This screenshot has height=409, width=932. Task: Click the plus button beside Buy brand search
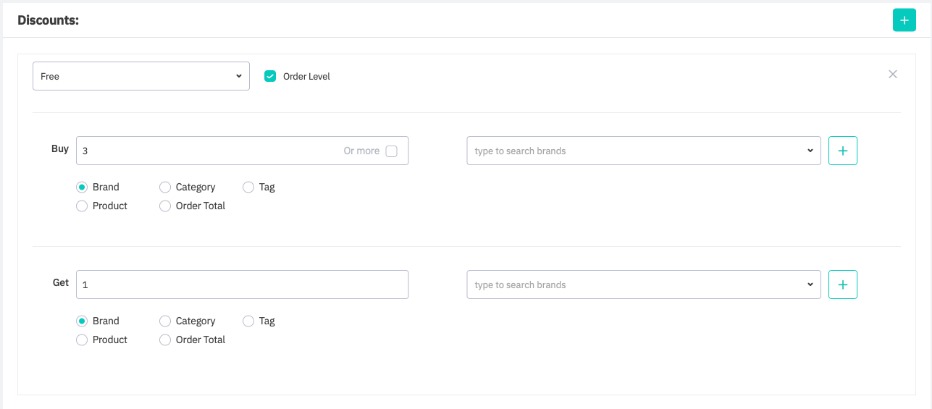pyautogui.click(x=842, y=151)
